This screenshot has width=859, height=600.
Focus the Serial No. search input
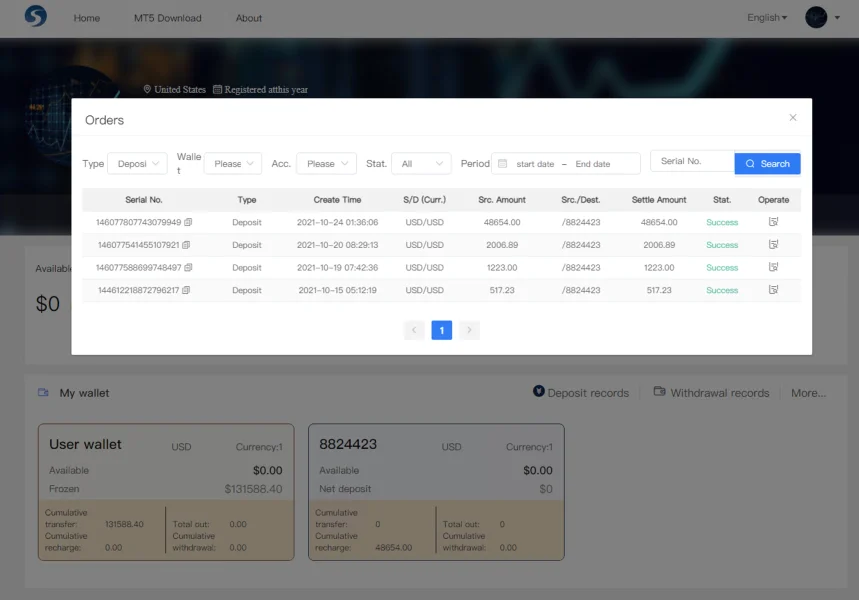pyautogui.click(x=692, y=162)
